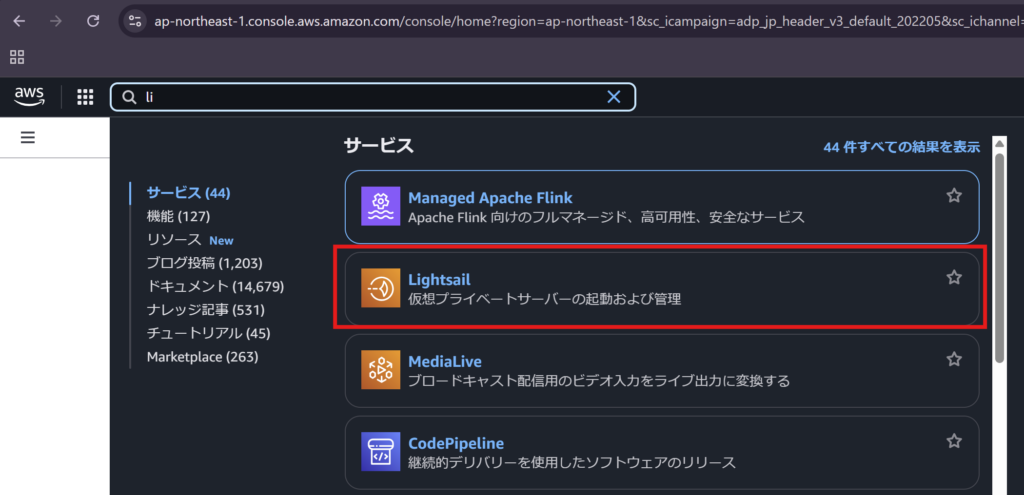Click the Managed Apache Flink service icon
The height and width of the screenshot is (495, 1024).
click(380, 207)
